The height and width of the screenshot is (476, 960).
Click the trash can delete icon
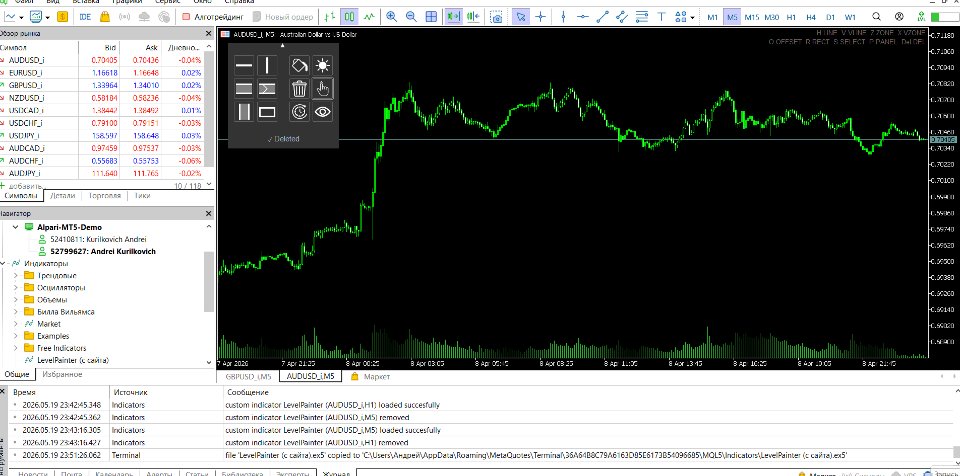[299, 89]
